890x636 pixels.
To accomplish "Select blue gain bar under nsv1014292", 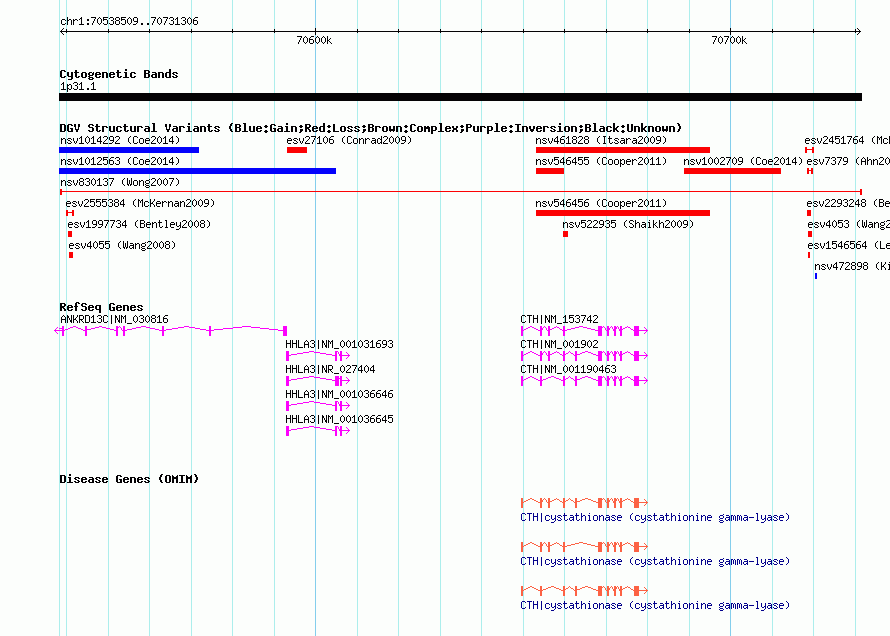I will [x=129, y=150].
